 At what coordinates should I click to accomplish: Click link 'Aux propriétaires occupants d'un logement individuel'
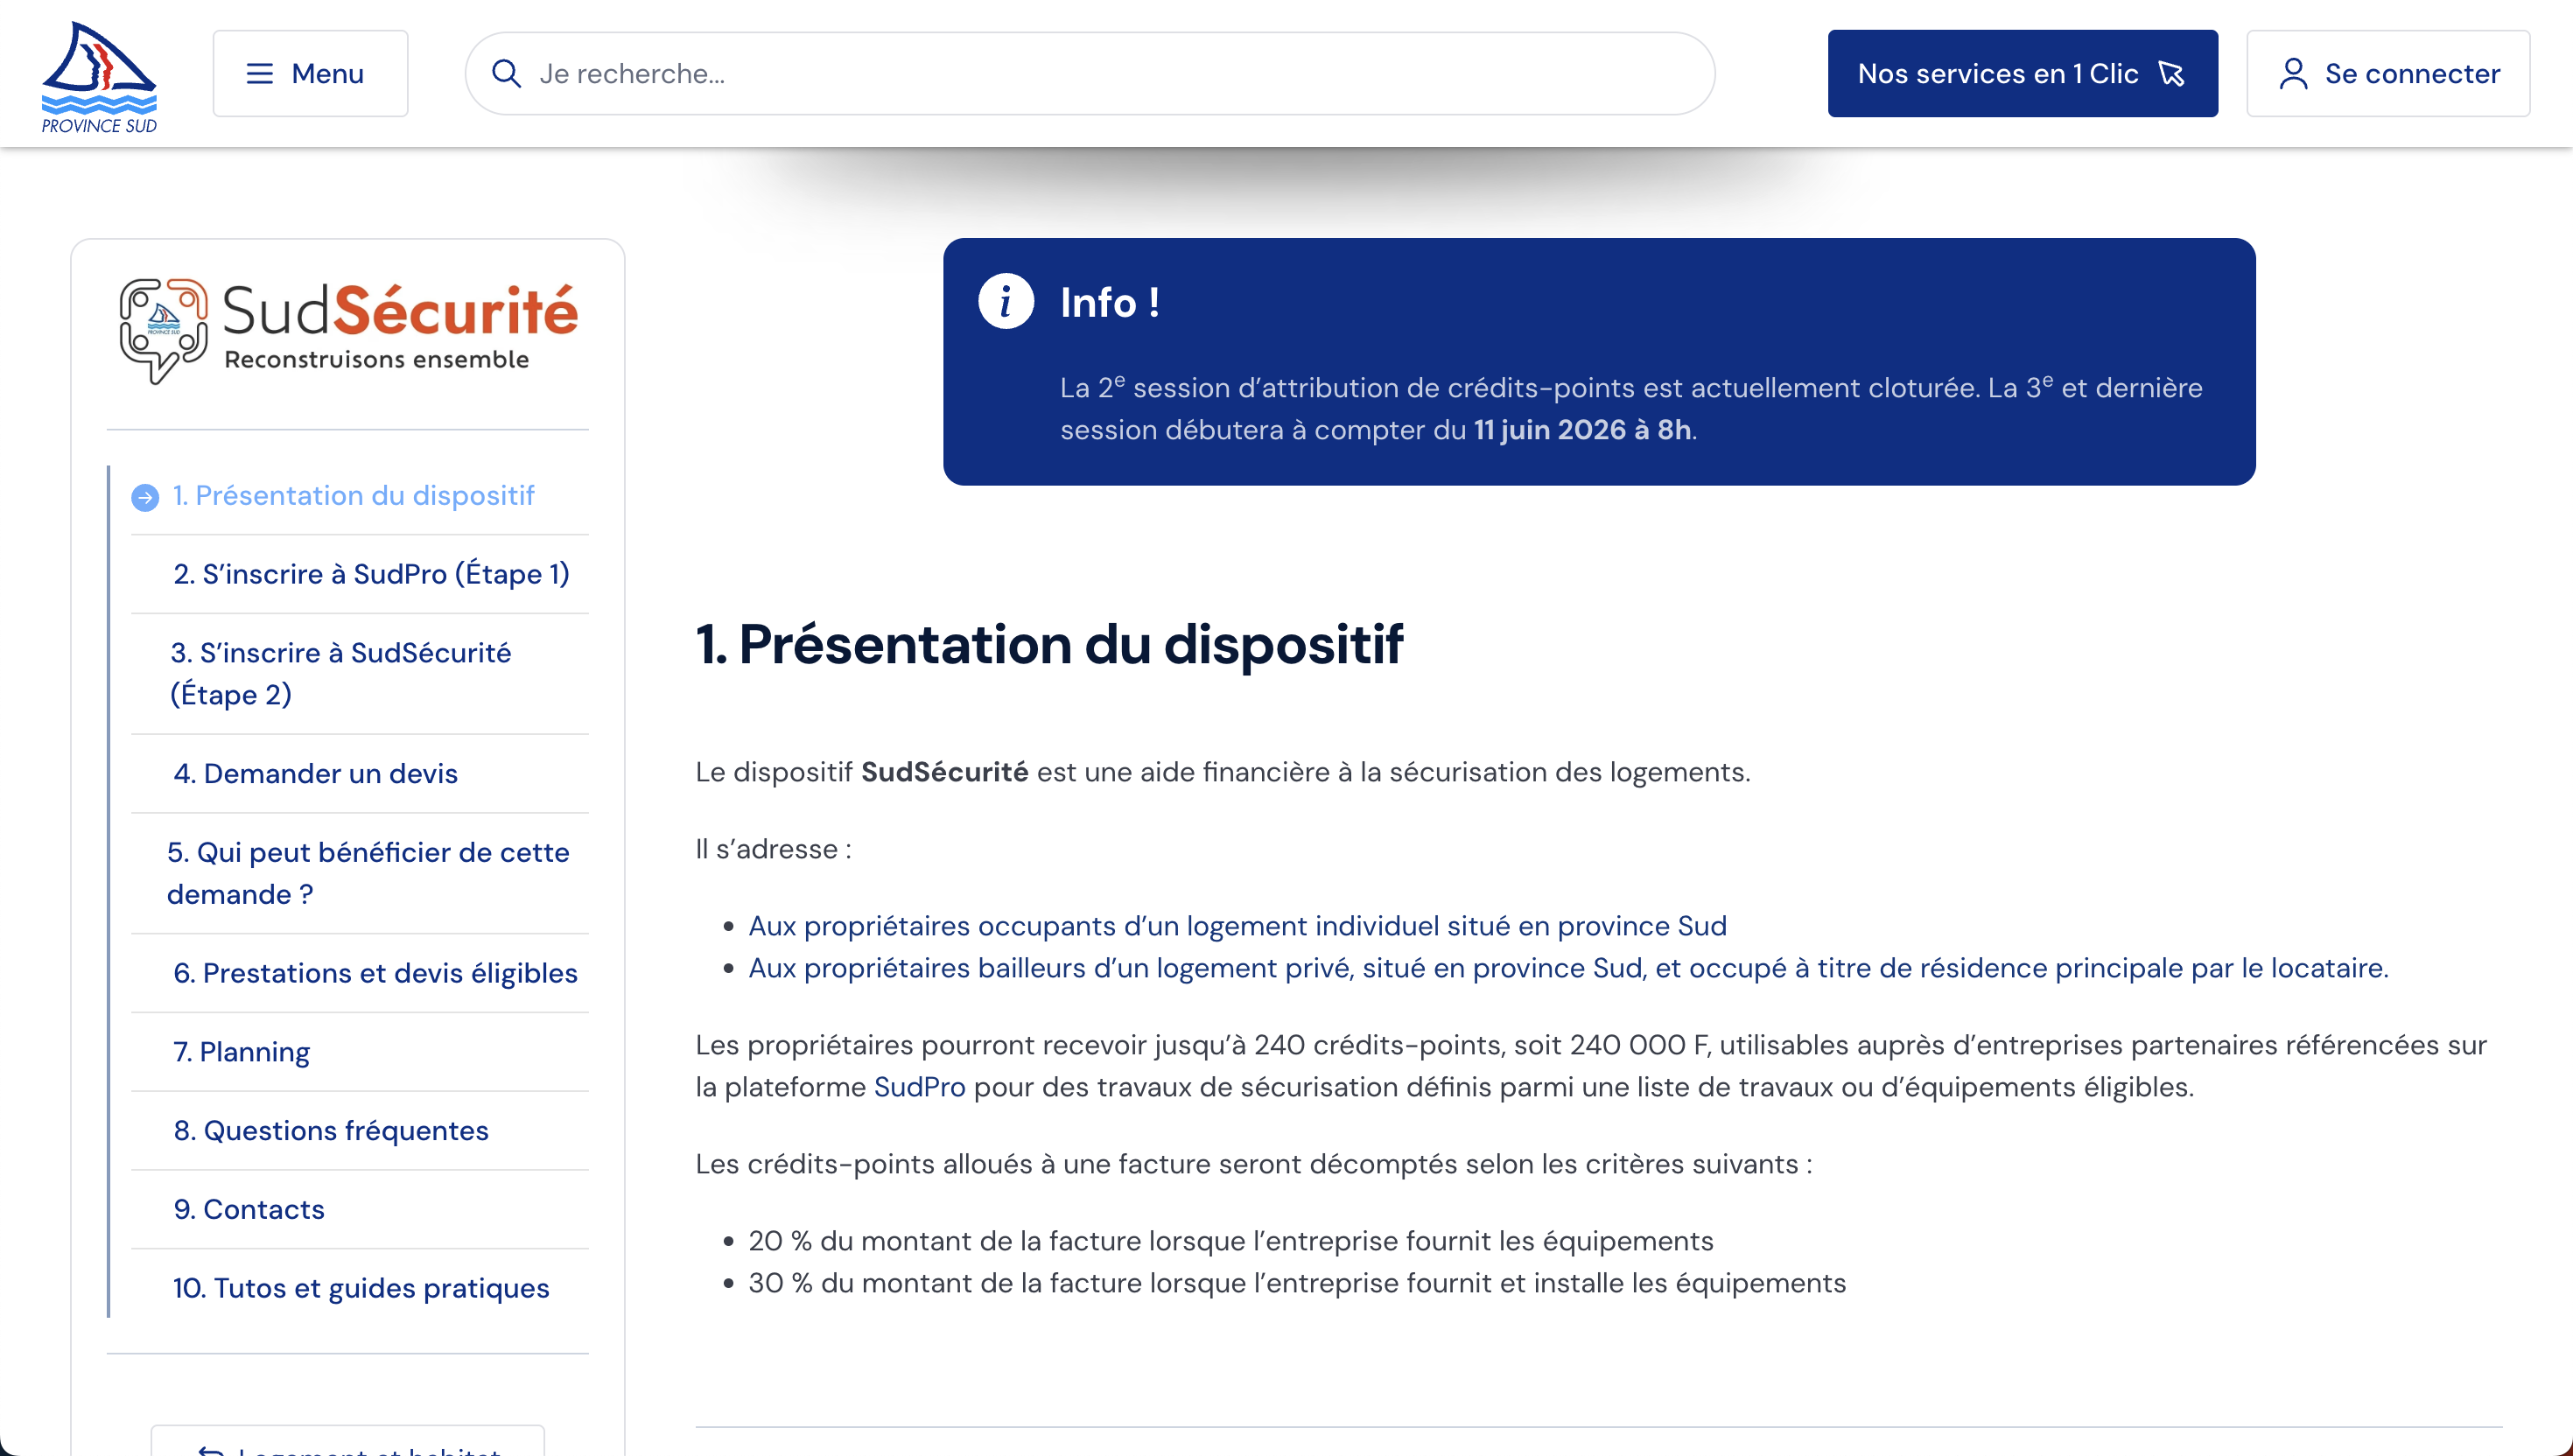pyautogui.click(x=1237, y=926)
